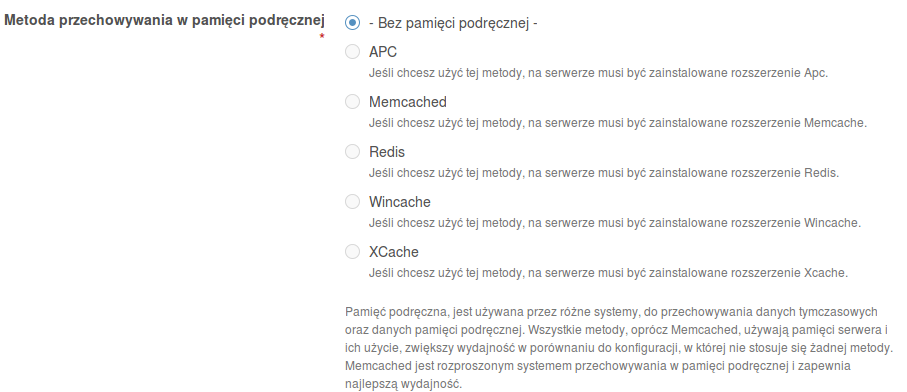The height and width of the screenshot is (392, 907).
Task: Click the XCache option label text
Action: (394, 252)
